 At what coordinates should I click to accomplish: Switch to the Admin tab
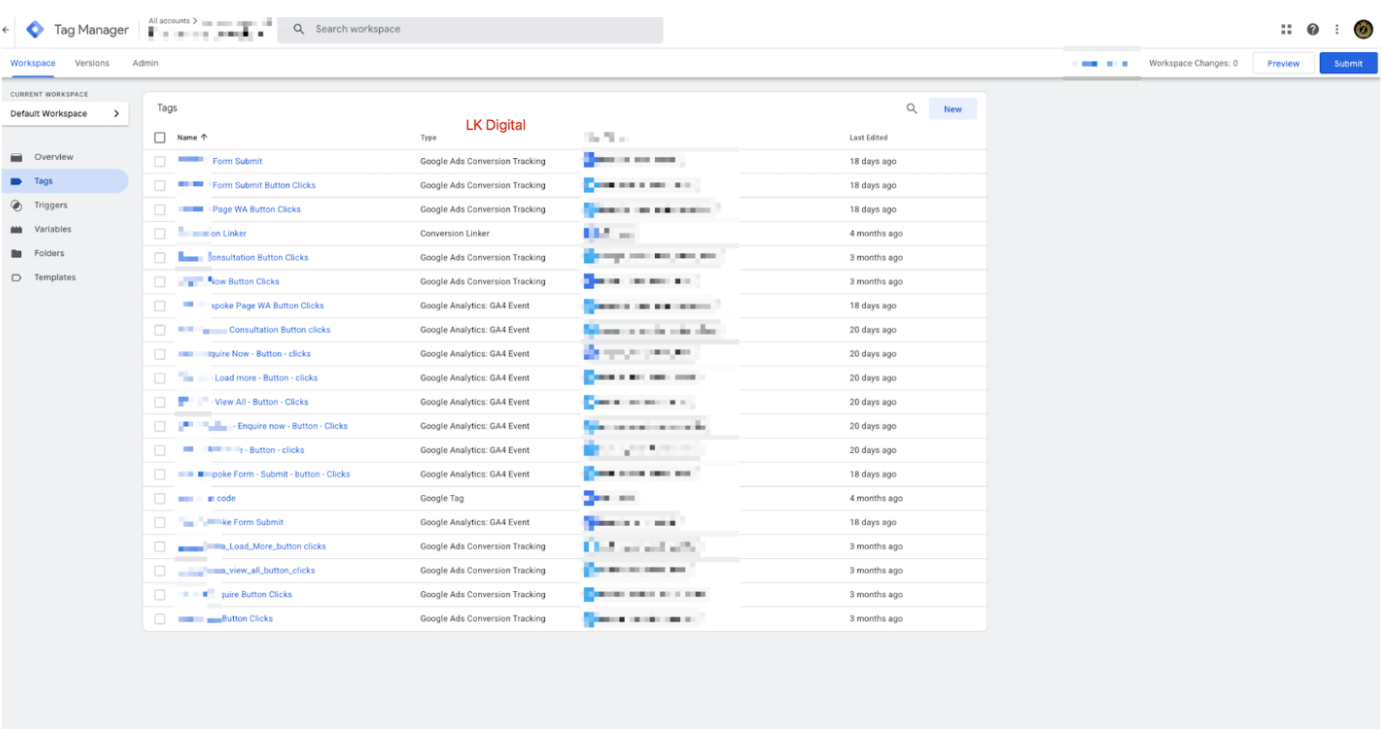tap(145, 63)
